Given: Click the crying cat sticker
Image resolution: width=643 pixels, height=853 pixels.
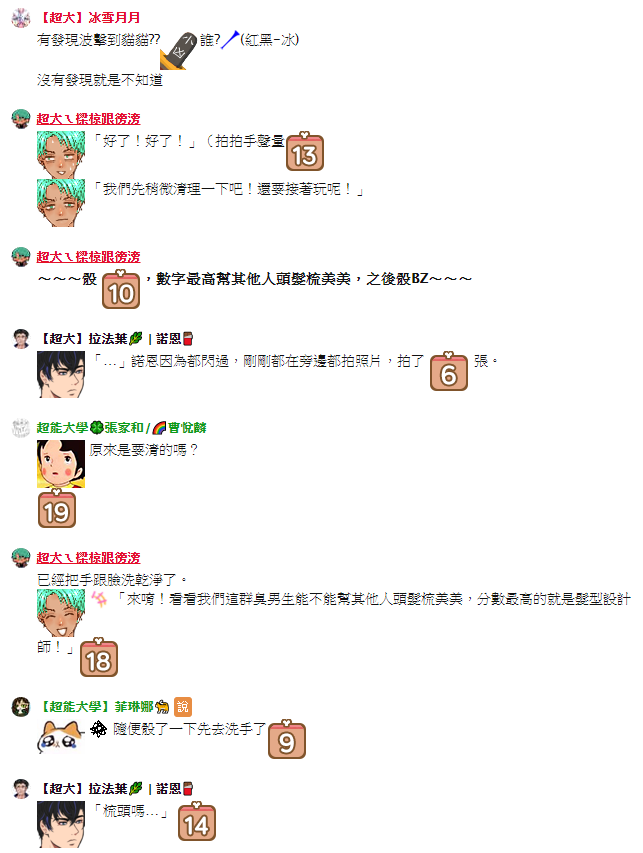Looking at the screenshot, I should (x=60, y=736).
